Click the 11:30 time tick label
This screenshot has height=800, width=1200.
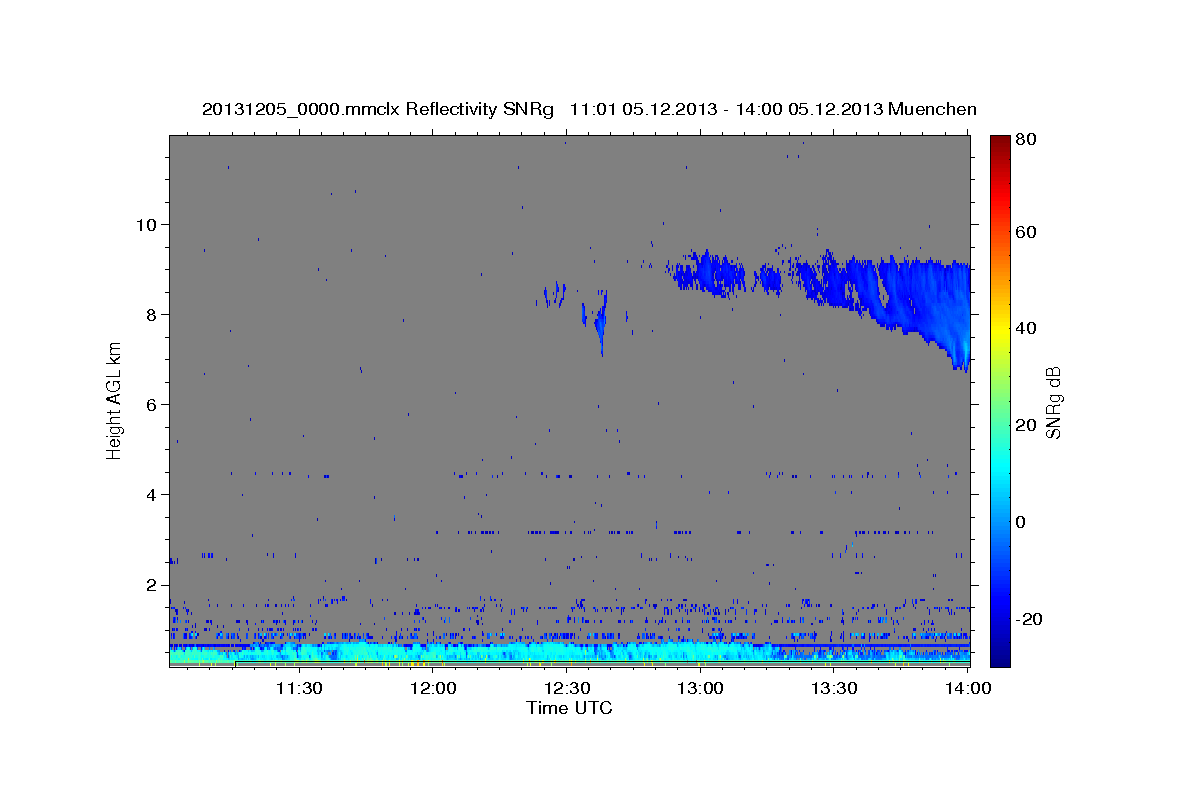[298, 688]
